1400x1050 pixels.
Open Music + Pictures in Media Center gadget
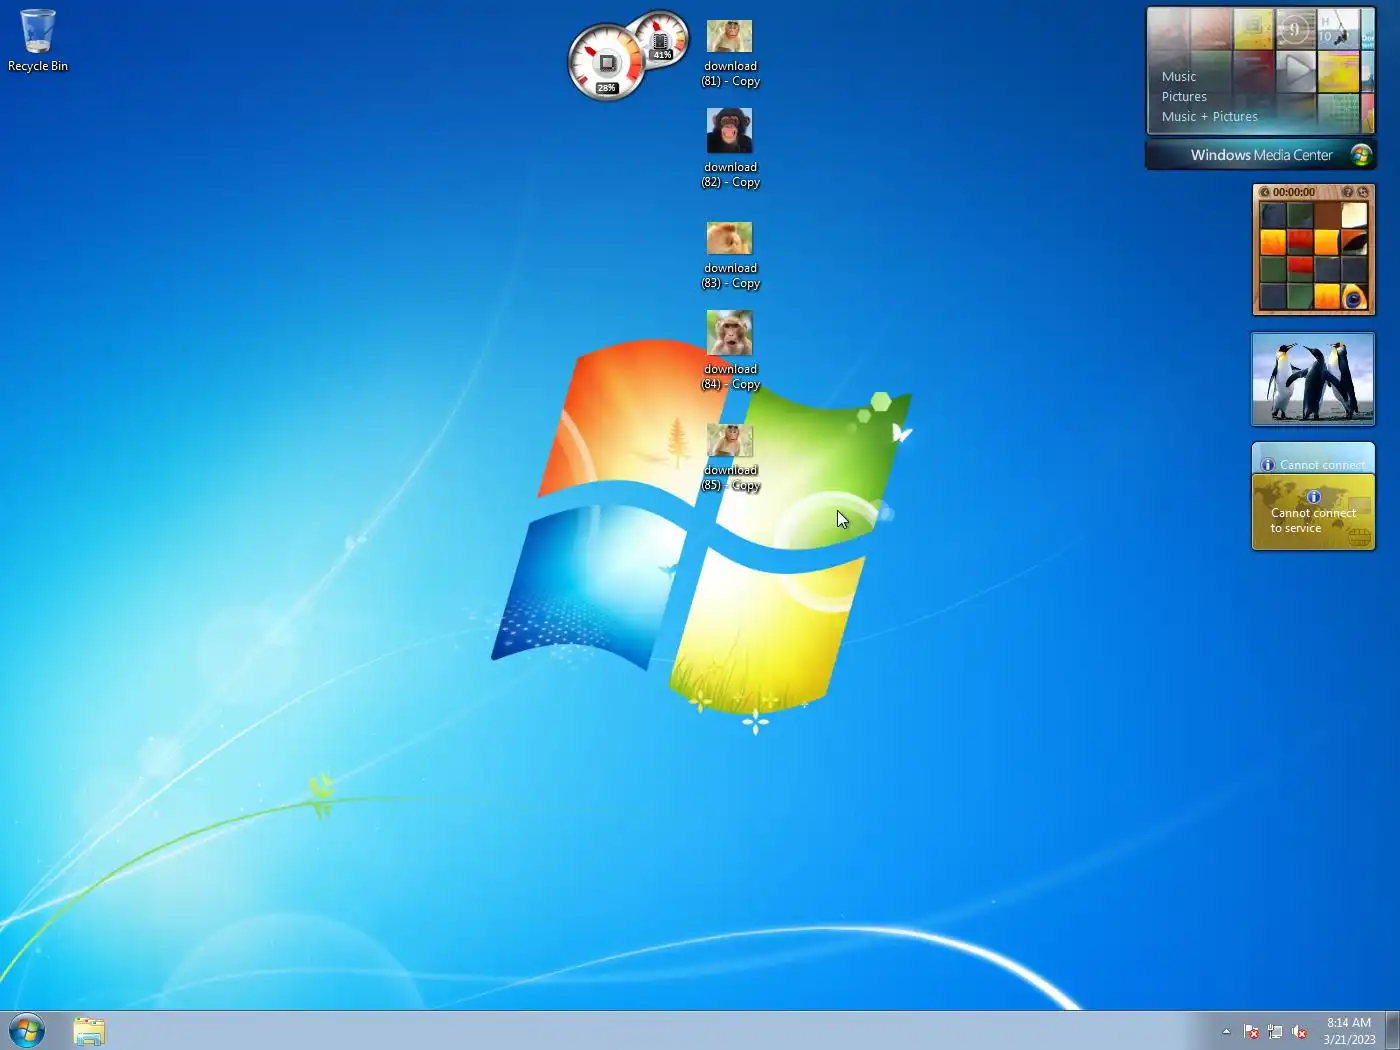(x=1210, y=116)
